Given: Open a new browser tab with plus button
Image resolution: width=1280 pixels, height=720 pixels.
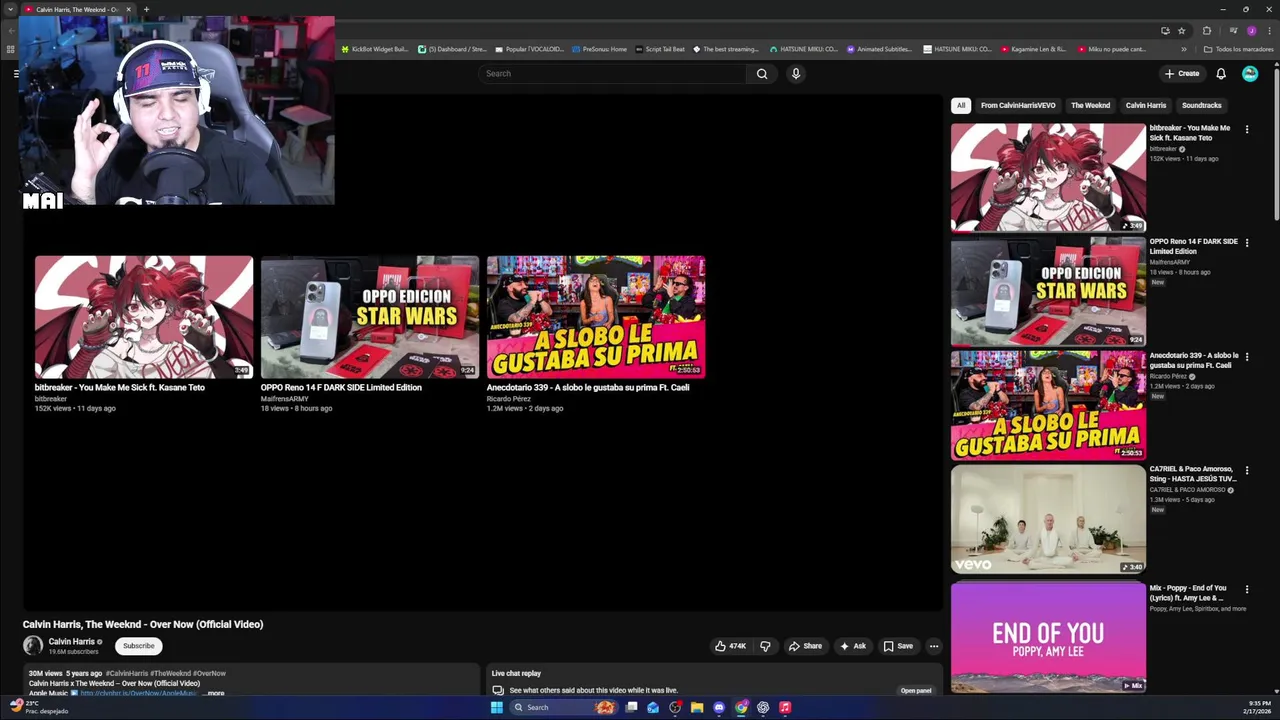Looking at the screenshot, I should 146,9.
